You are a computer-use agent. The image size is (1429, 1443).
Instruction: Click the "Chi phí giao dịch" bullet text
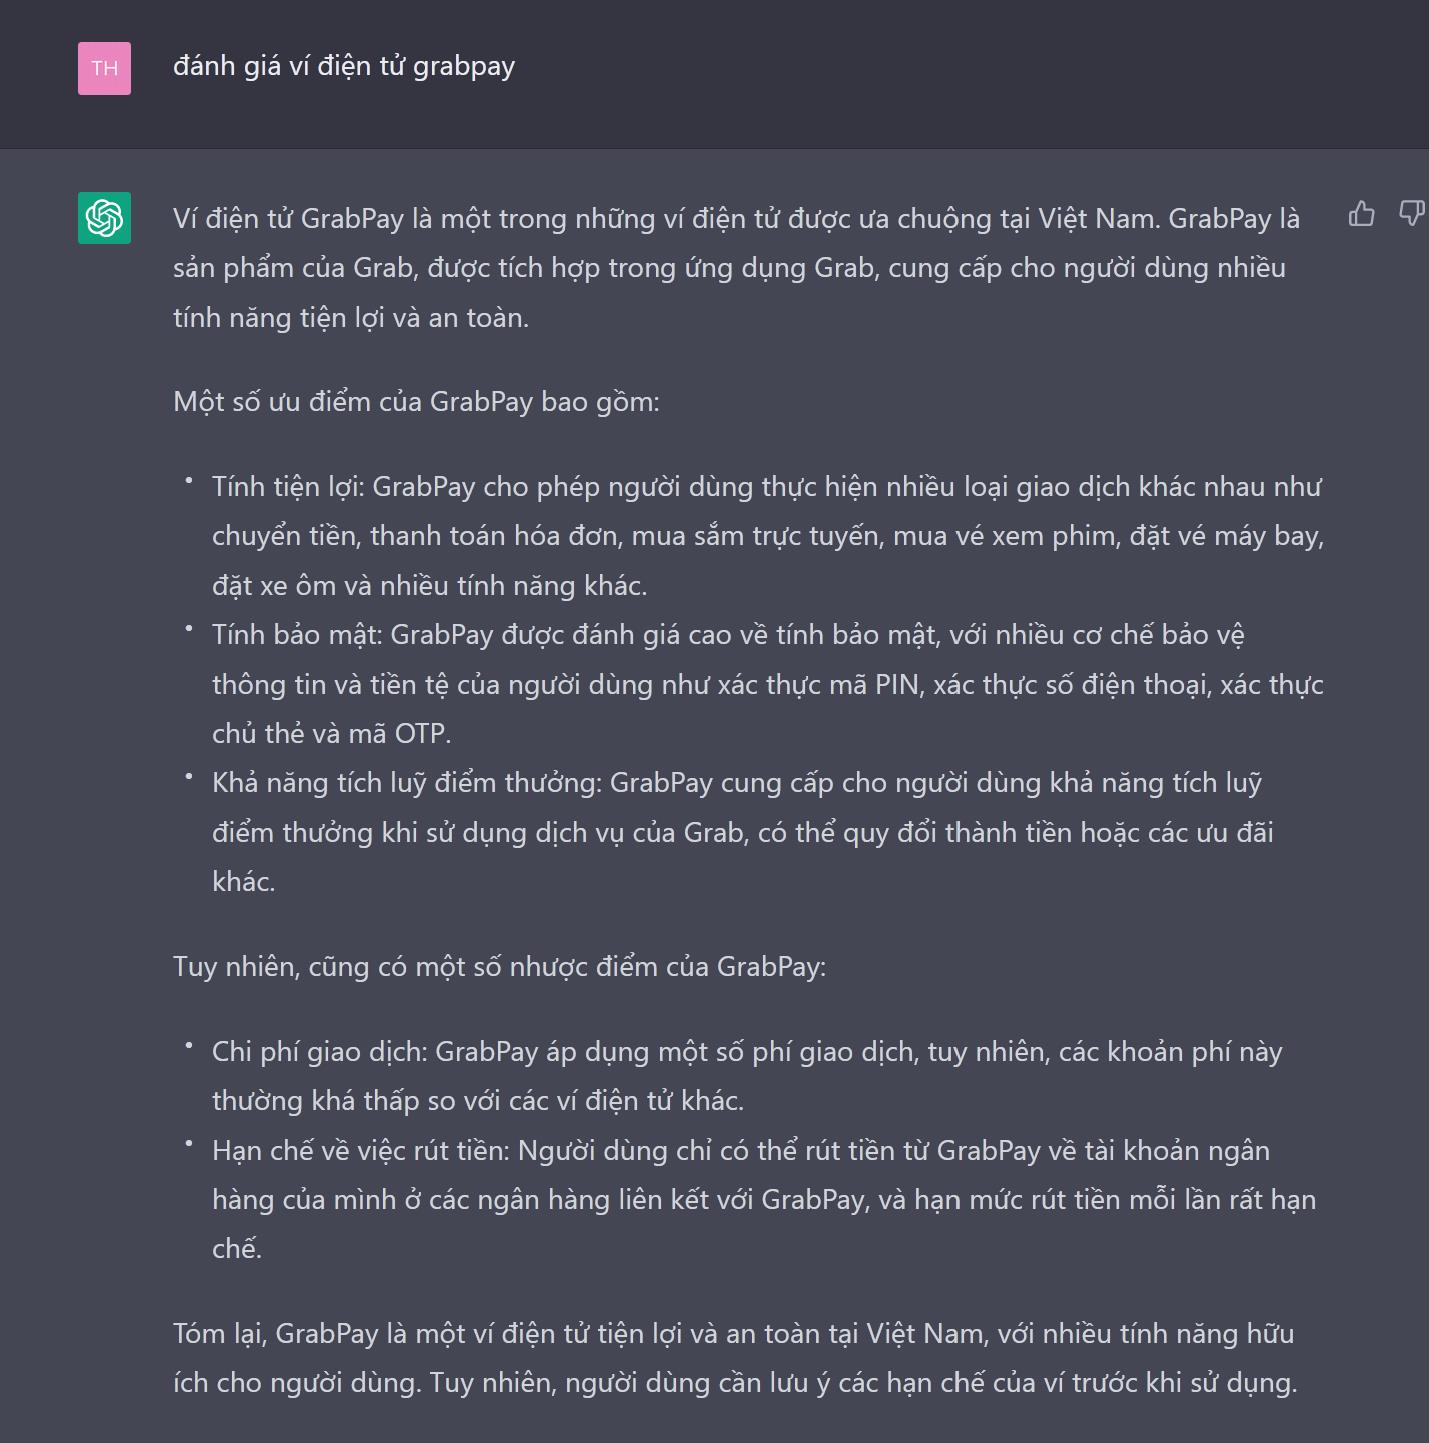[x=747, y=1076]
